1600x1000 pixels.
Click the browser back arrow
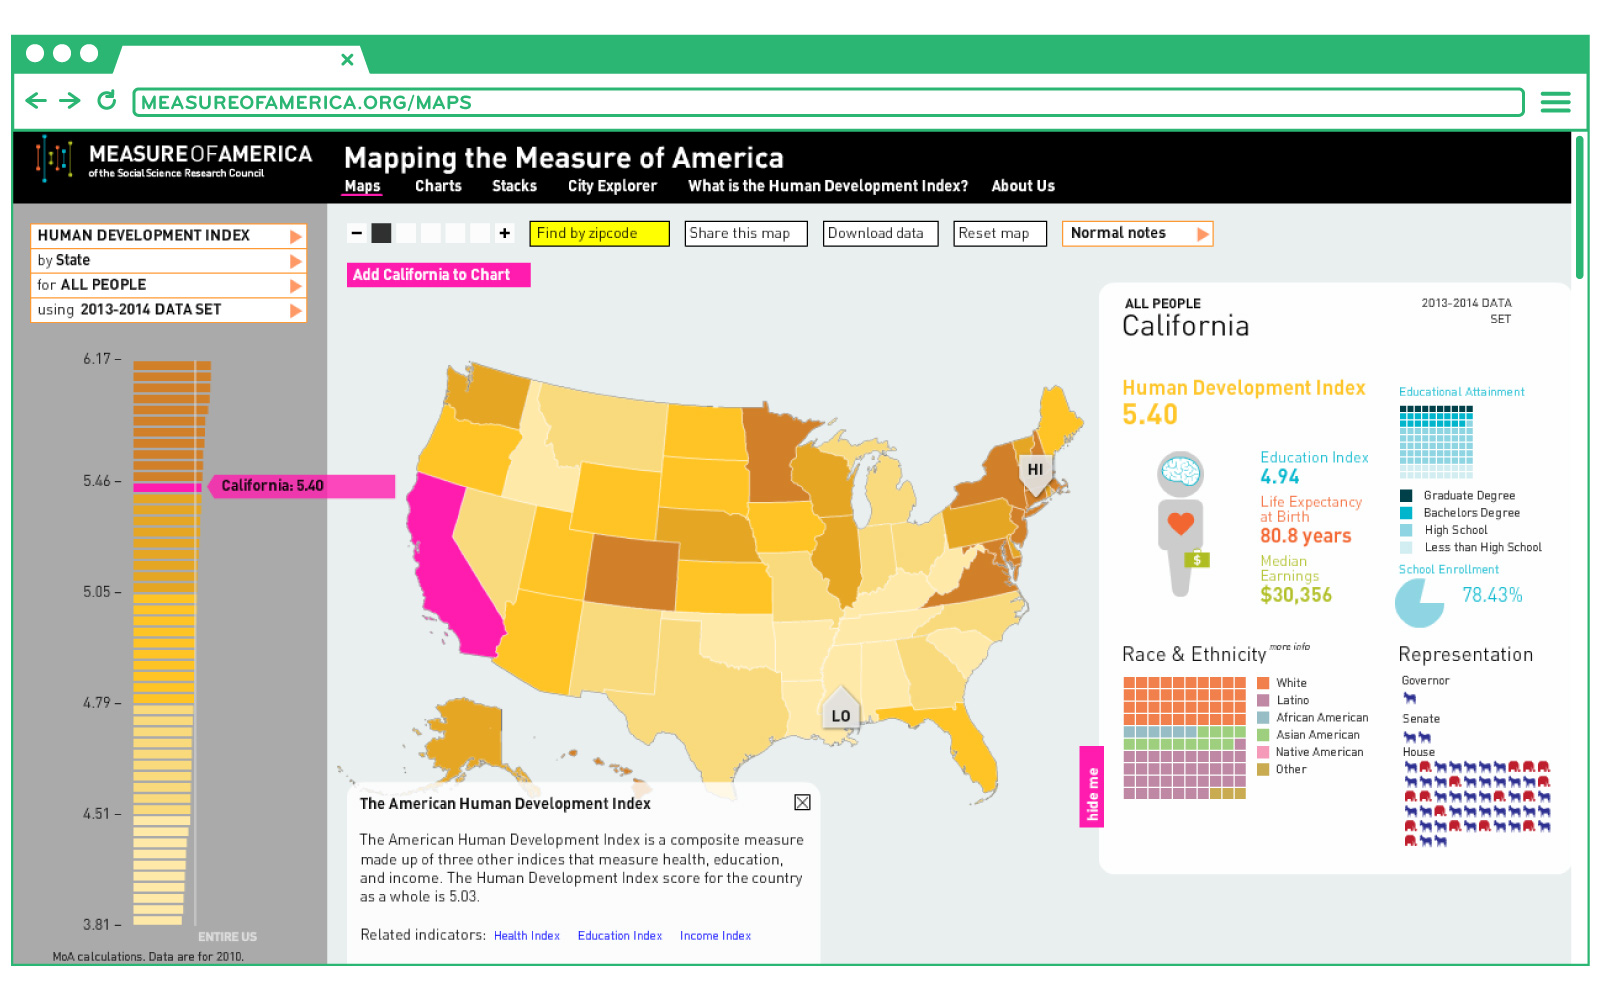click(x=36, y=101)
